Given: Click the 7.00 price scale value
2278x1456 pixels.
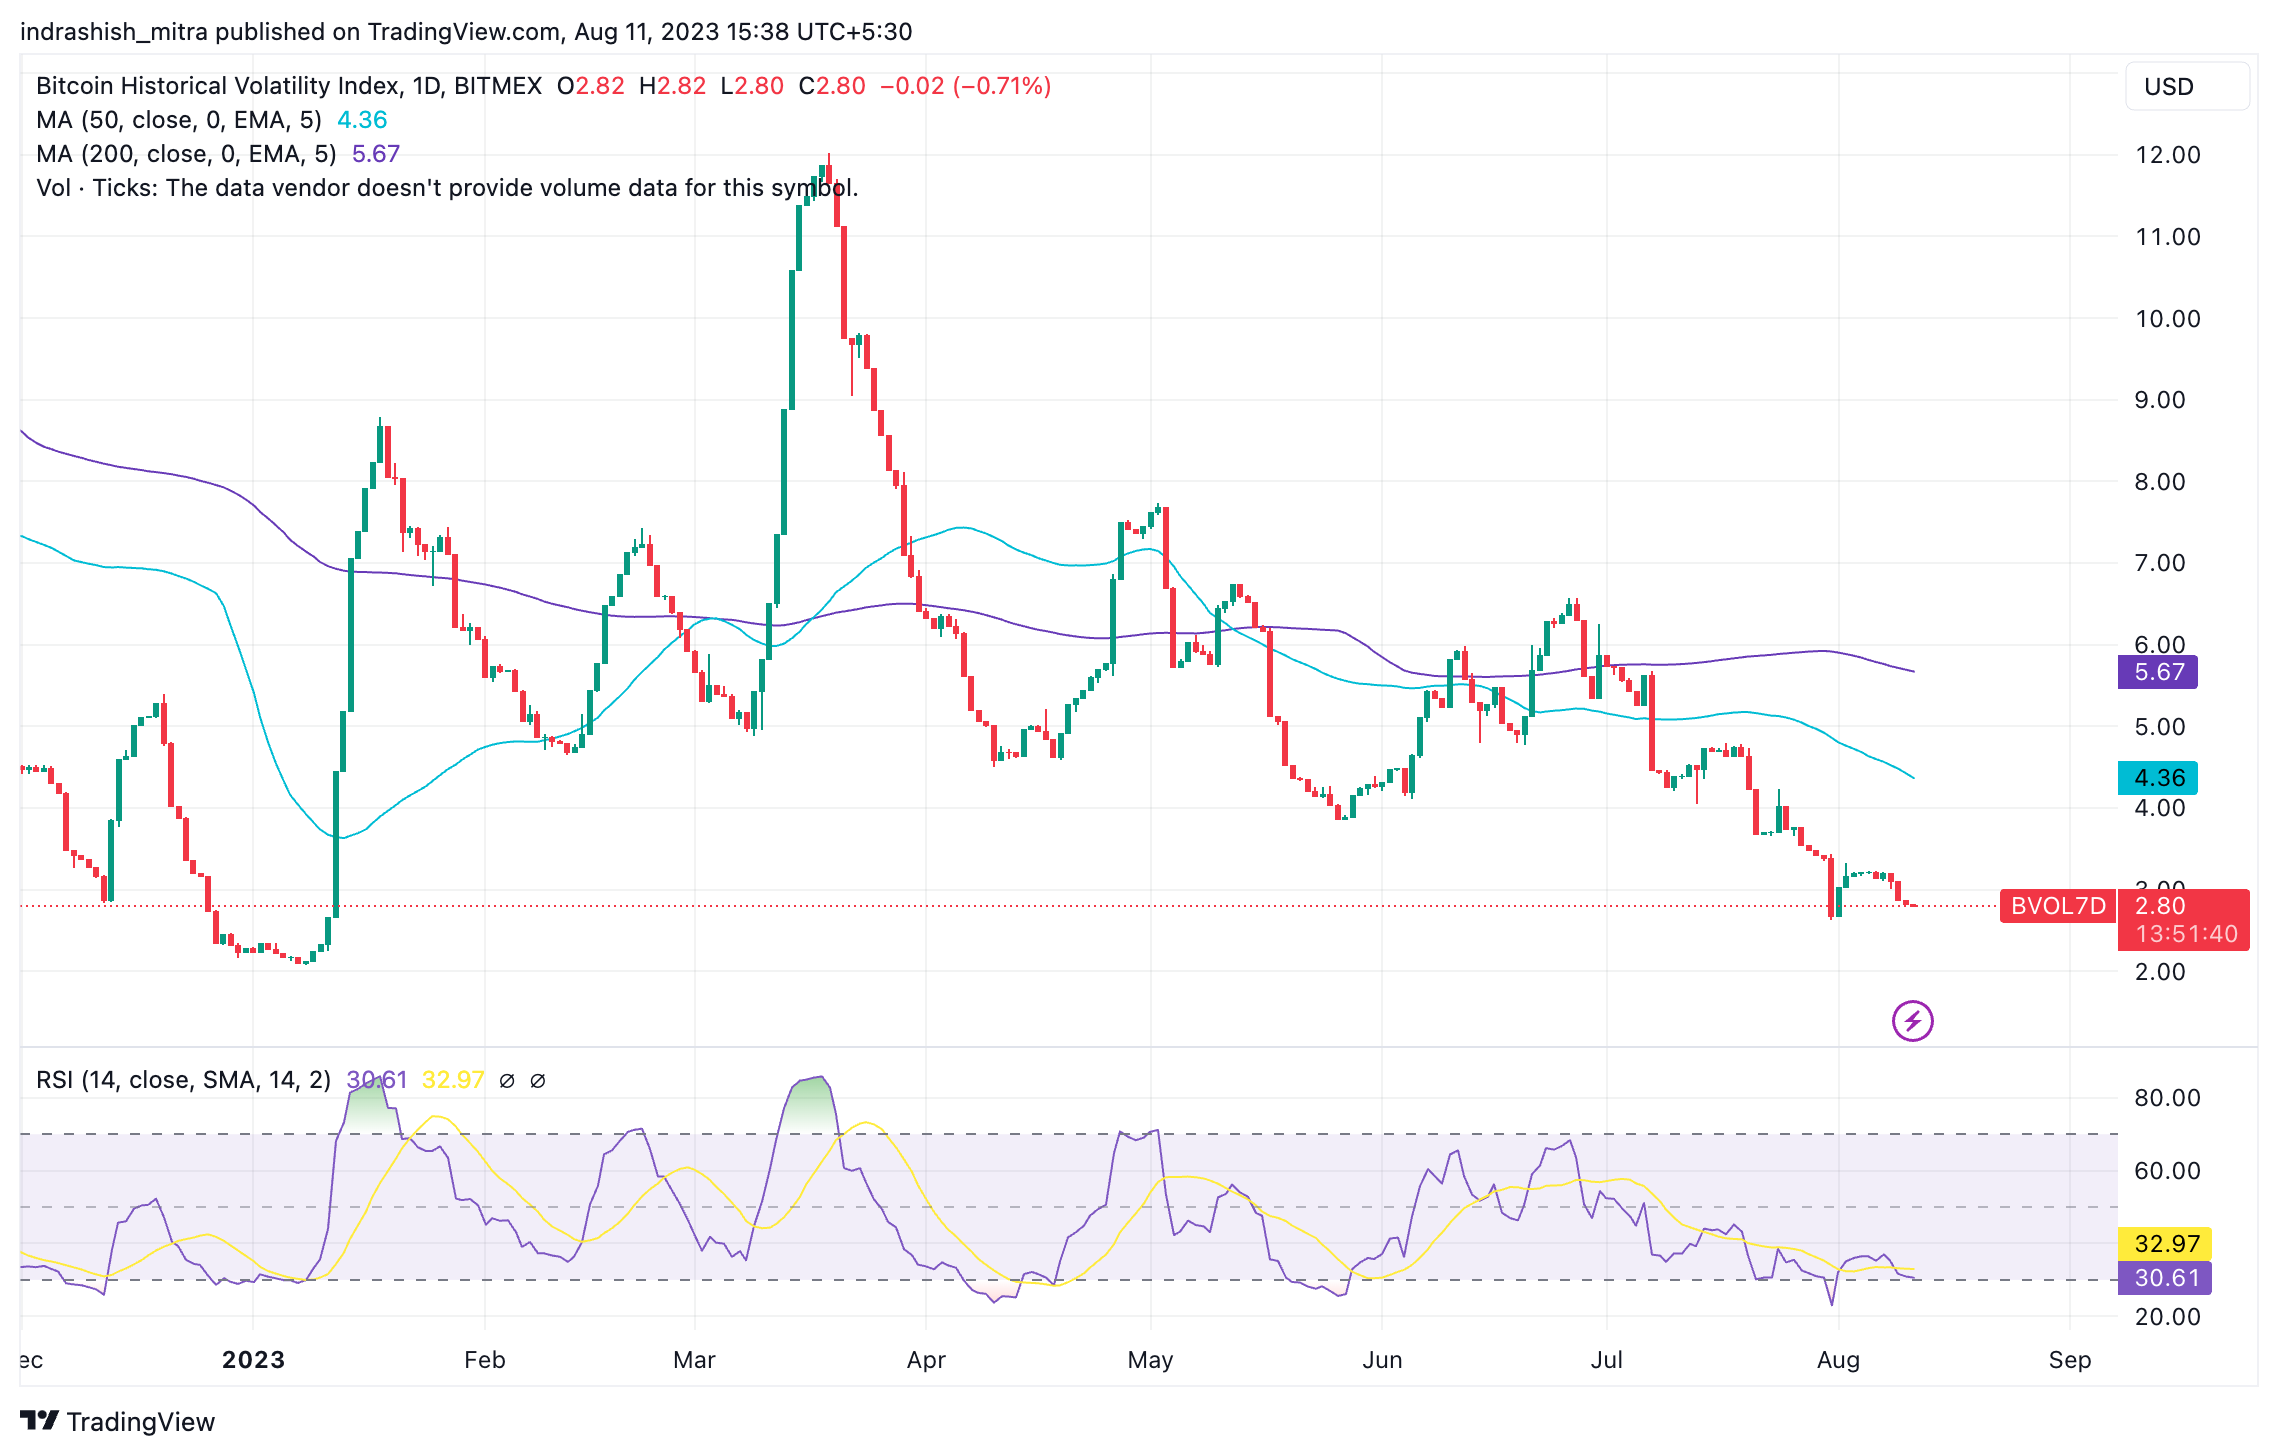Looking at the screenshot, I should click(x=2160, y=563).
